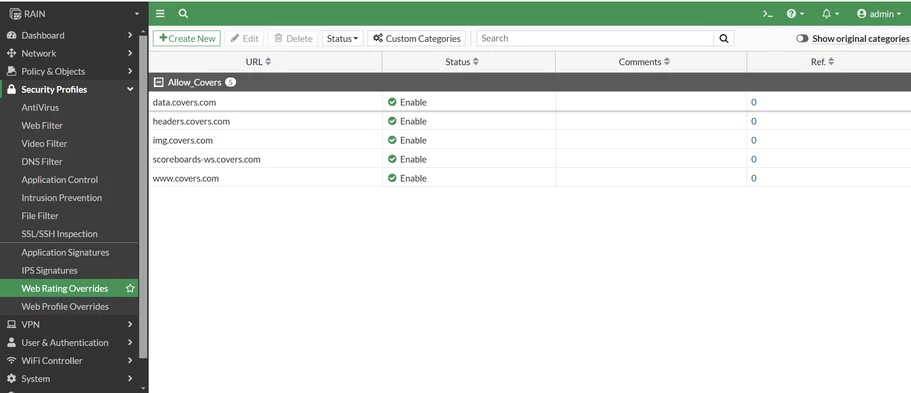Viewport: 911px width, 393px height.
Task: Click the Edit button
Action: (x=245, y=38)
